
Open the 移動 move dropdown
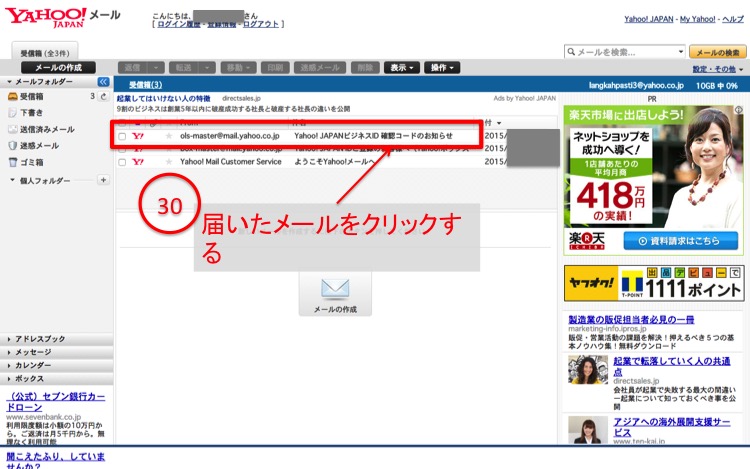(x=239, y=68)
